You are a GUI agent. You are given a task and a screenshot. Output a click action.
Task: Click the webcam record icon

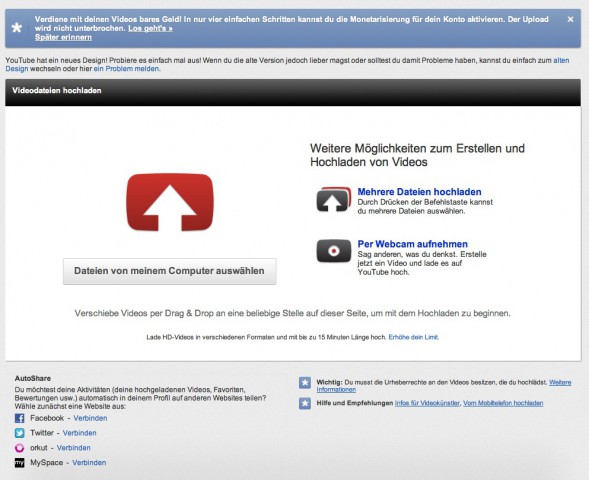point(334,251)
